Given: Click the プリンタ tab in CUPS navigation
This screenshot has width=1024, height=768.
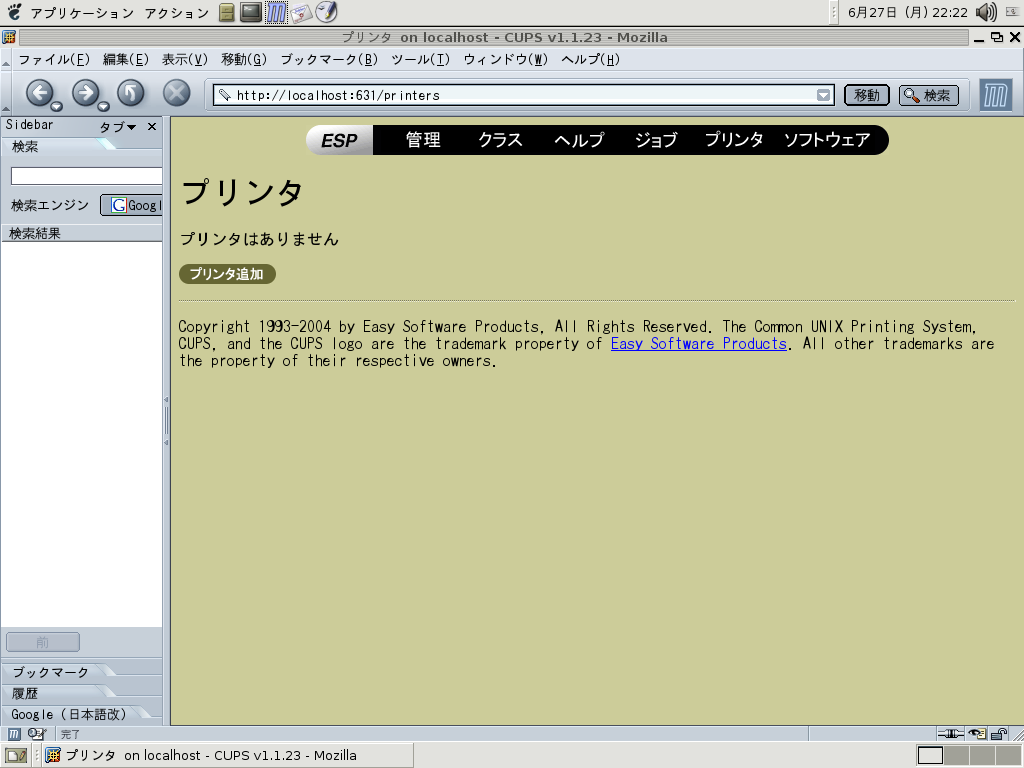Looking at the screenshot, I should [x=733, y=140].
